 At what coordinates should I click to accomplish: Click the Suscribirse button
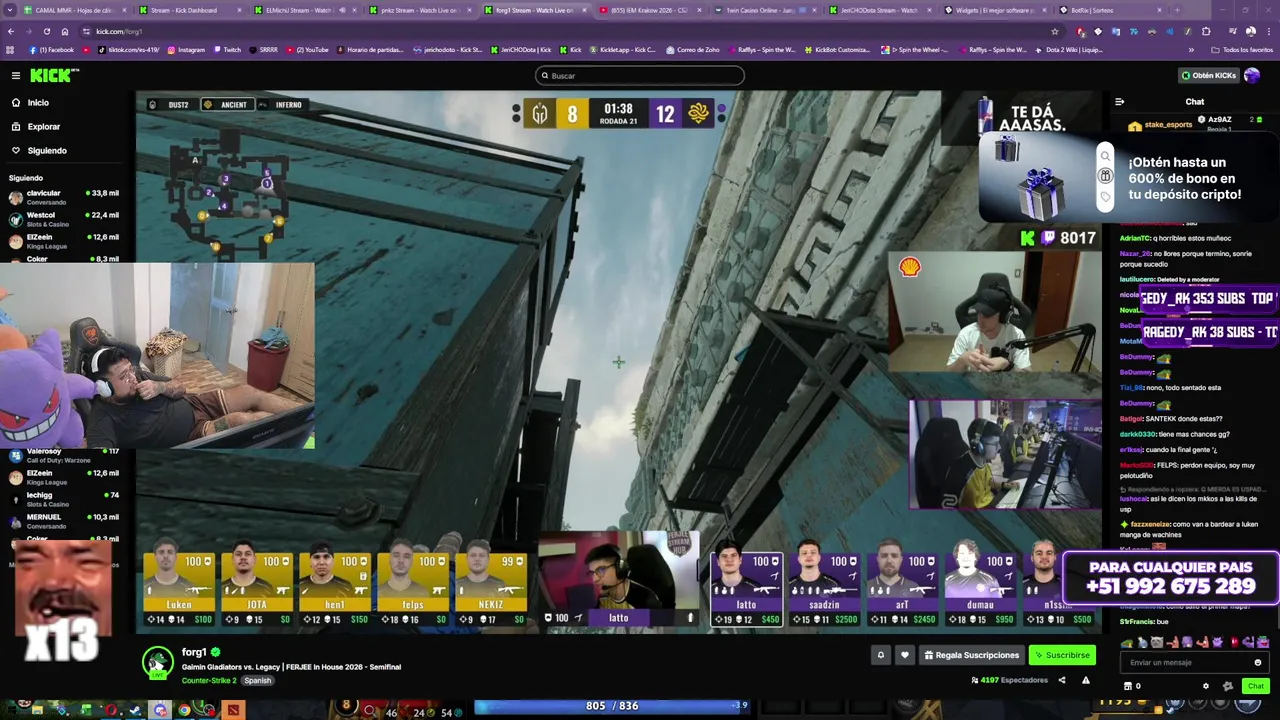click(1063, 655)
